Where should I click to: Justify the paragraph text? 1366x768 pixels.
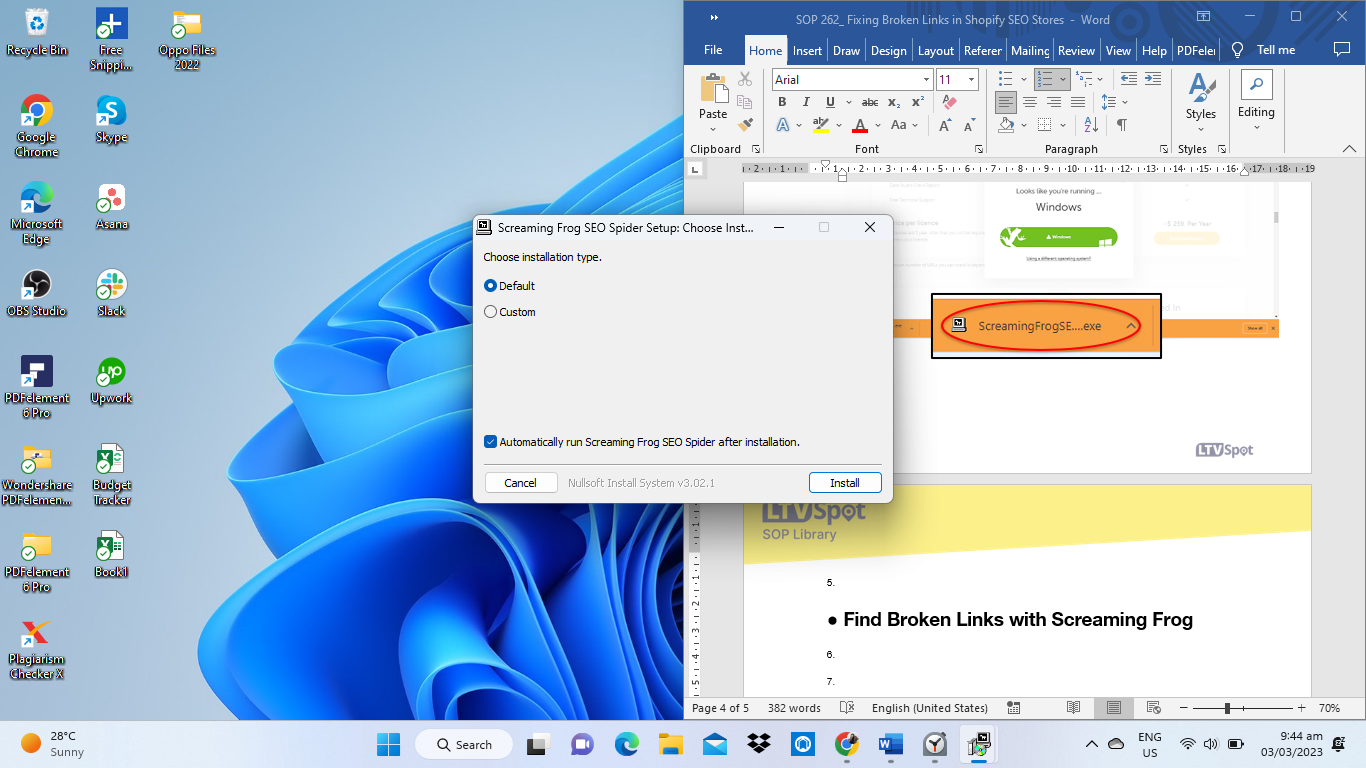click(1078, 102)
